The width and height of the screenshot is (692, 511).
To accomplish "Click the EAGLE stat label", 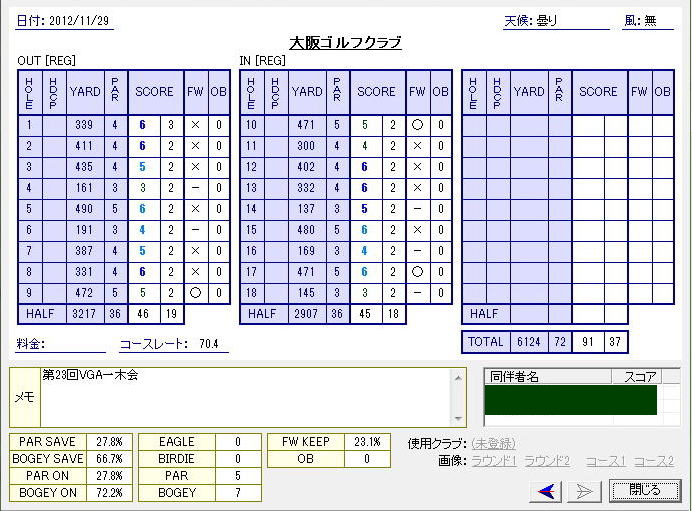I will (177, 442).
